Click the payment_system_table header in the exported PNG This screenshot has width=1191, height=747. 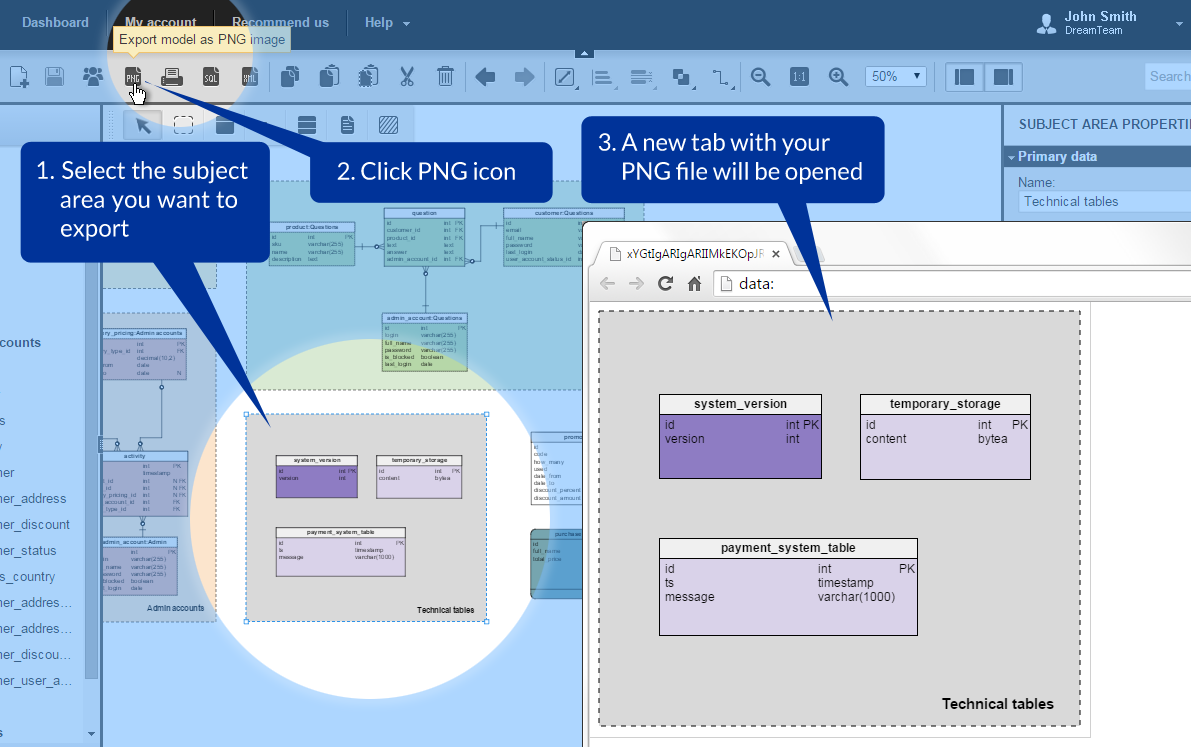coord(788,548)
